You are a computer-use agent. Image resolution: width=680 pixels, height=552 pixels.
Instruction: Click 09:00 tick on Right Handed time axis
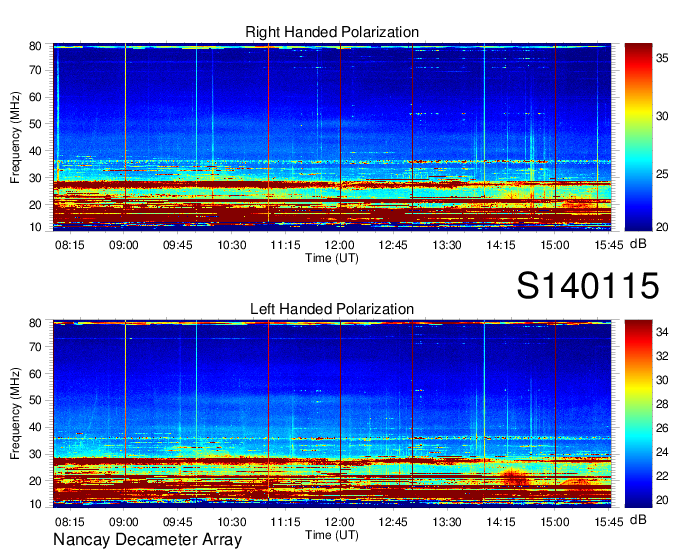click(x=124, y=245)
